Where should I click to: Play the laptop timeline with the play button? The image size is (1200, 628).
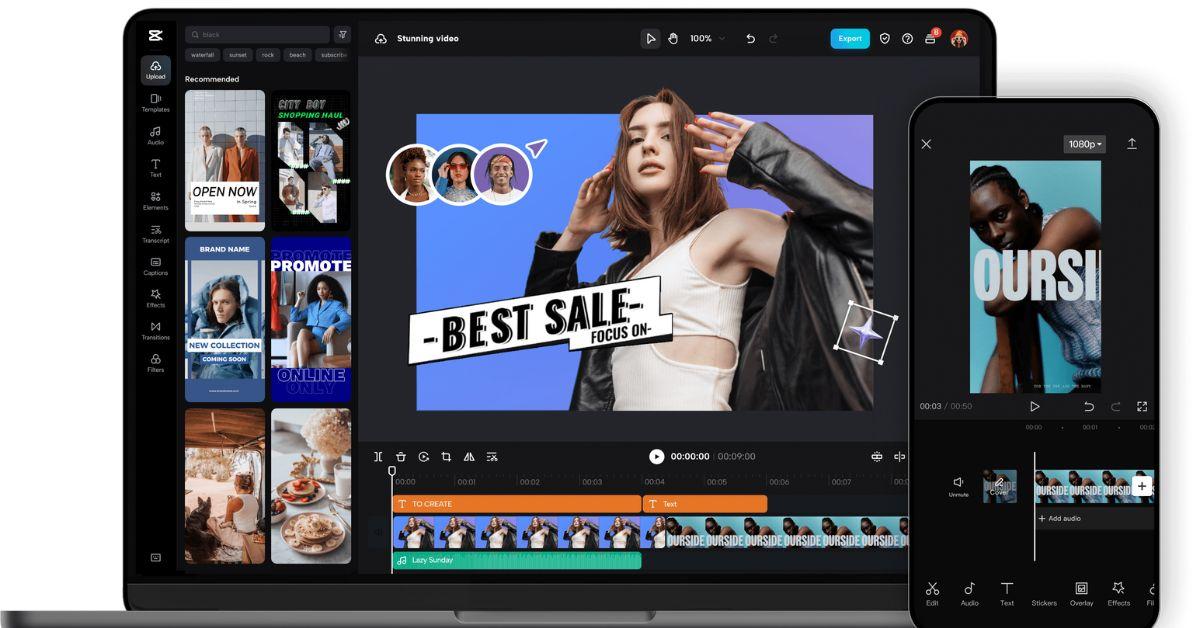[656, 457]
